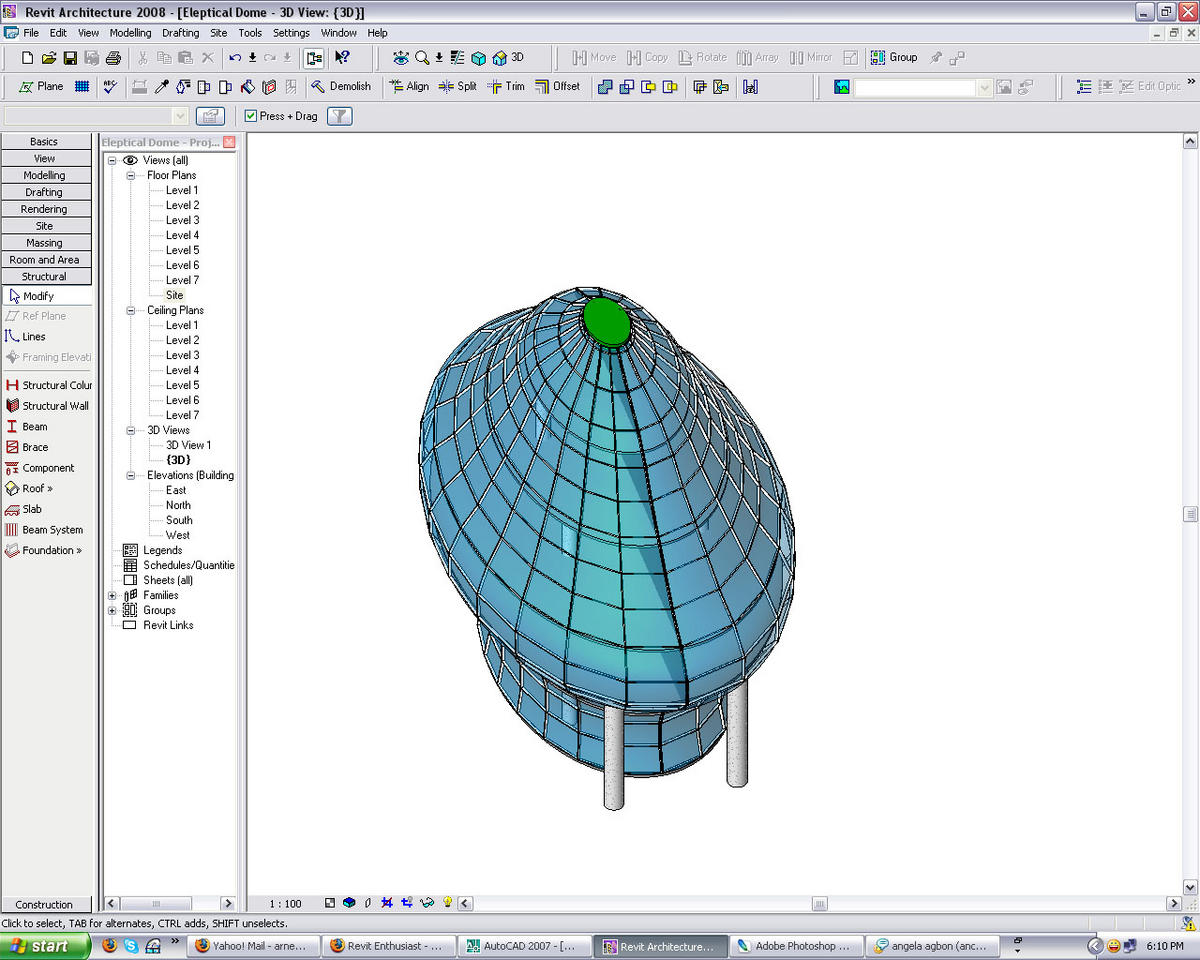Screen dimensions: 1200x960
Task: Click the Beam button in the design bar
Action: pyautogui.click(x=34, y=426)
